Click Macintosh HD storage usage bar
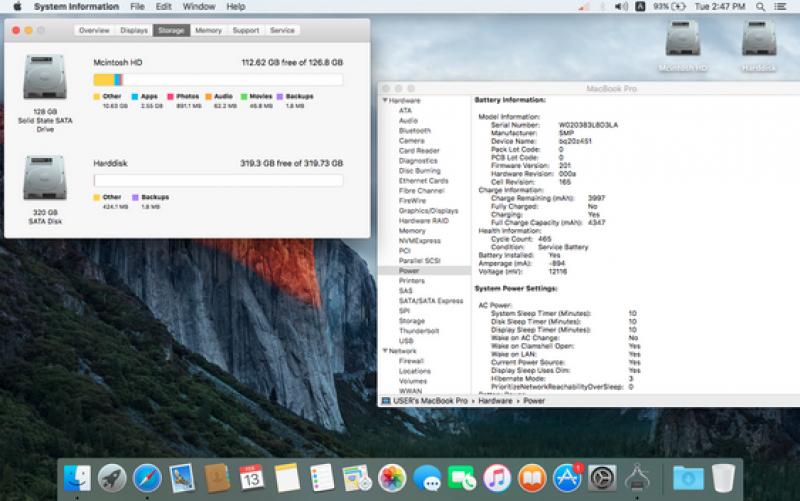Screen dimensions: 800x501 coord(218,80)
